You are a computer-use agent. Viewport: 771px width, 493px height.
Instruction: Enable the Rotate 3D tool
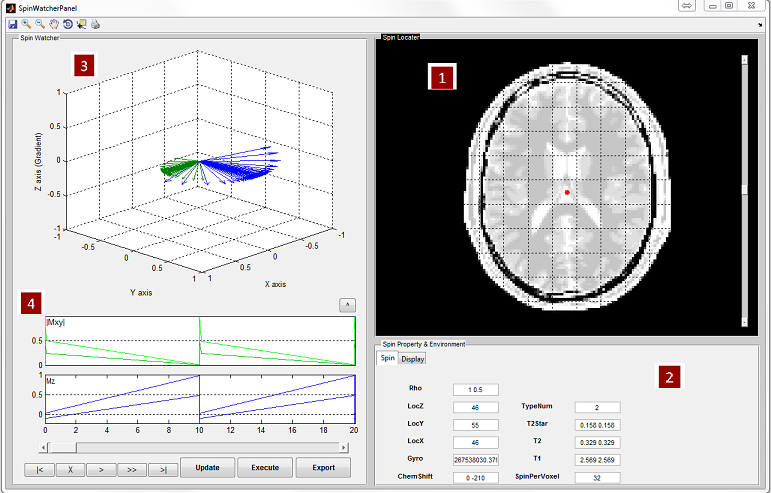coord(68,24)
